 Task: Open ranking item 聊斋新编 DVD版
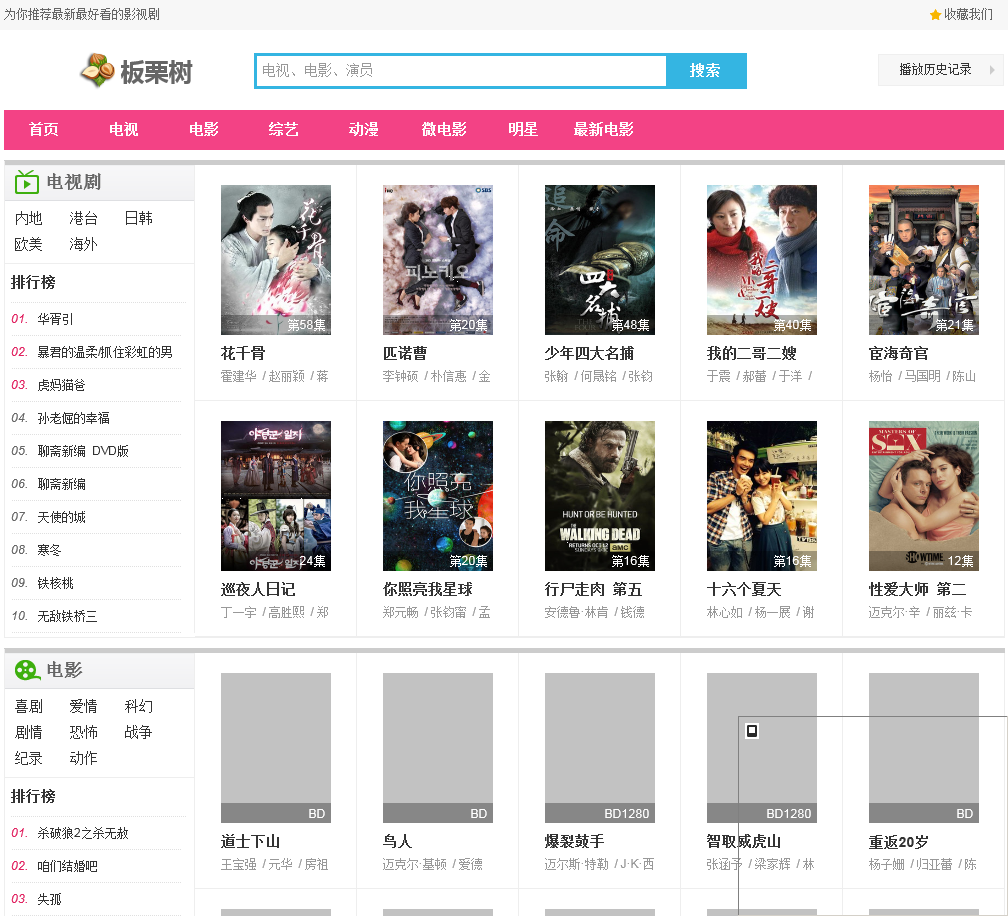83,451
